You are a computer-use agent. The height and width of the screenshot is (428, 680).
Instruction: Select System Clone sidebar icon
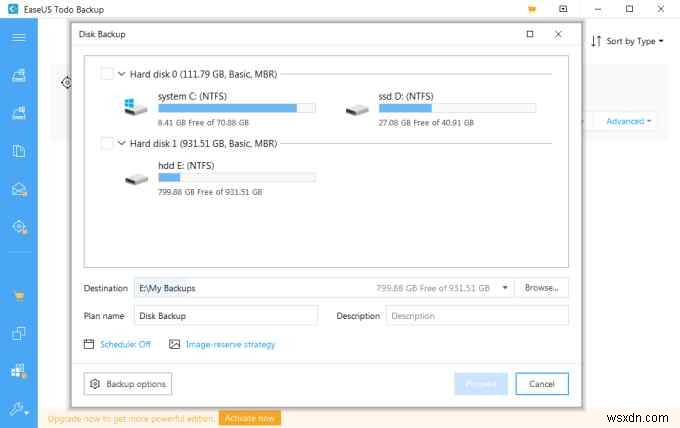19,371
